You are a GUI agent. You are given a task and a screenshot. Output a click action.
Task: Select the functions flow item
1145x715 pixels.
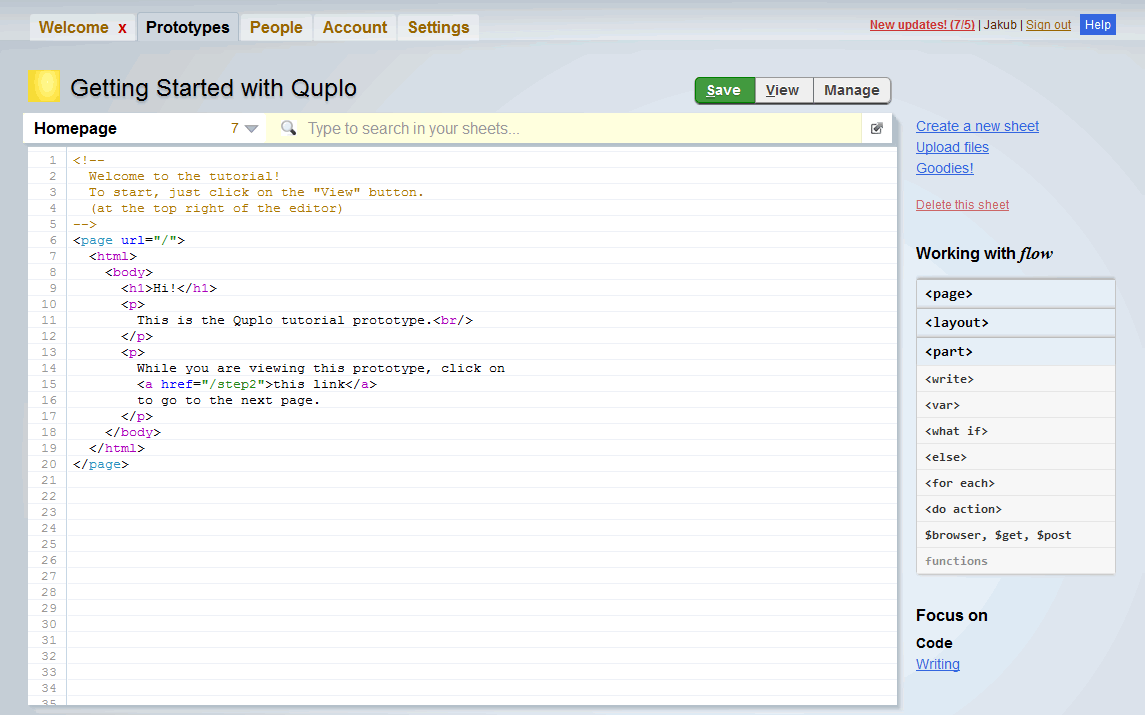point(1016,561)
